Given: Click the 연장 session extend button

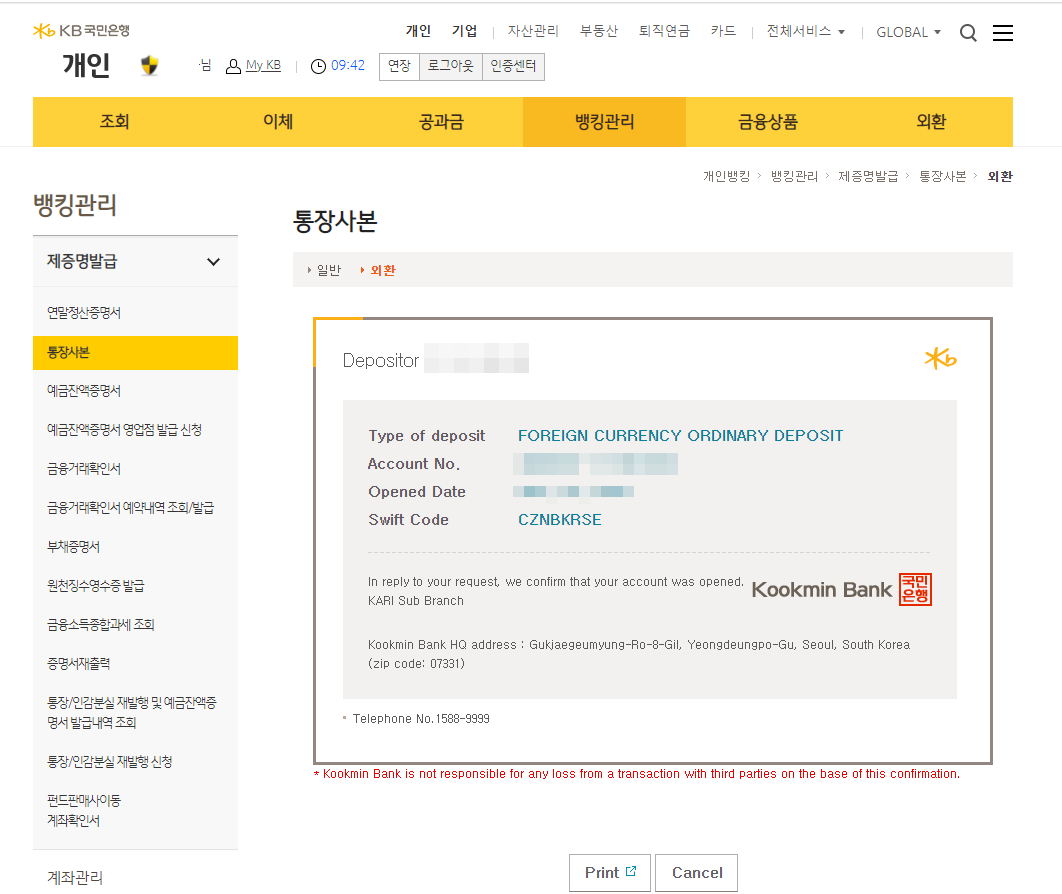Looking at the screenshot, I should tap(400, 66).
